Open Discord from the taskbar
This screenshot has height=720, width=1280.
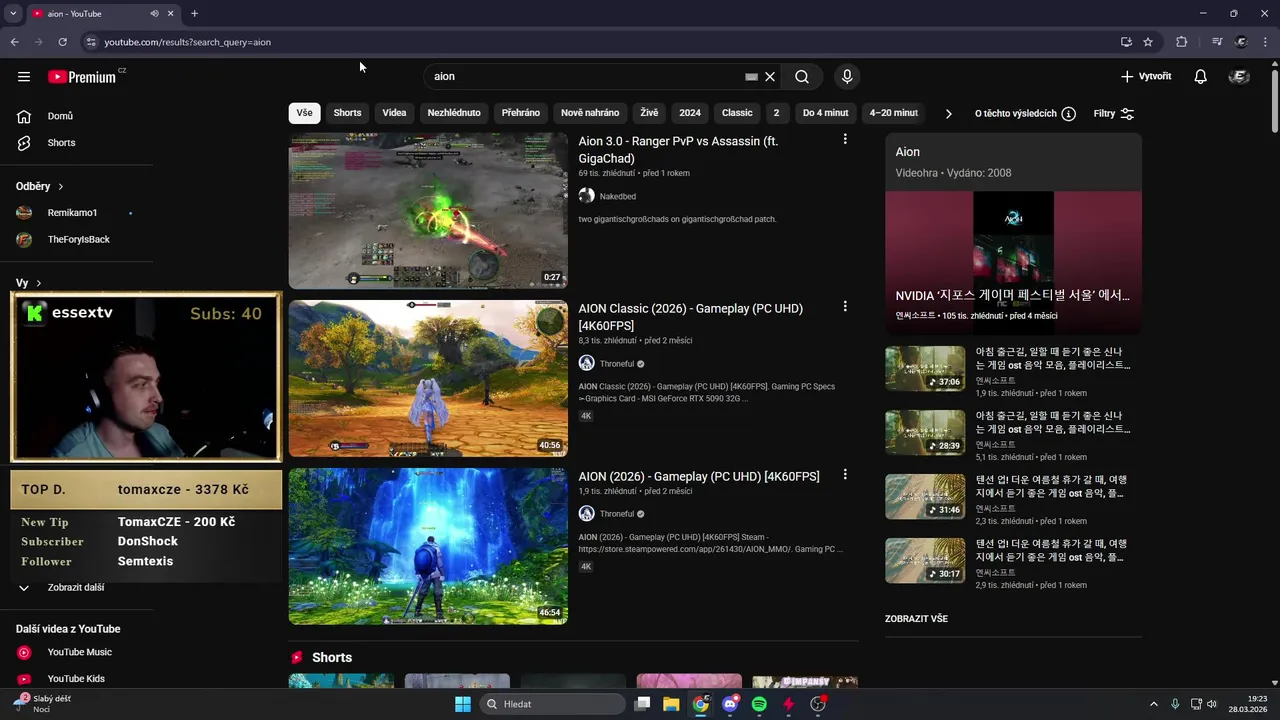pyautogui.click(x=730, y=704)
